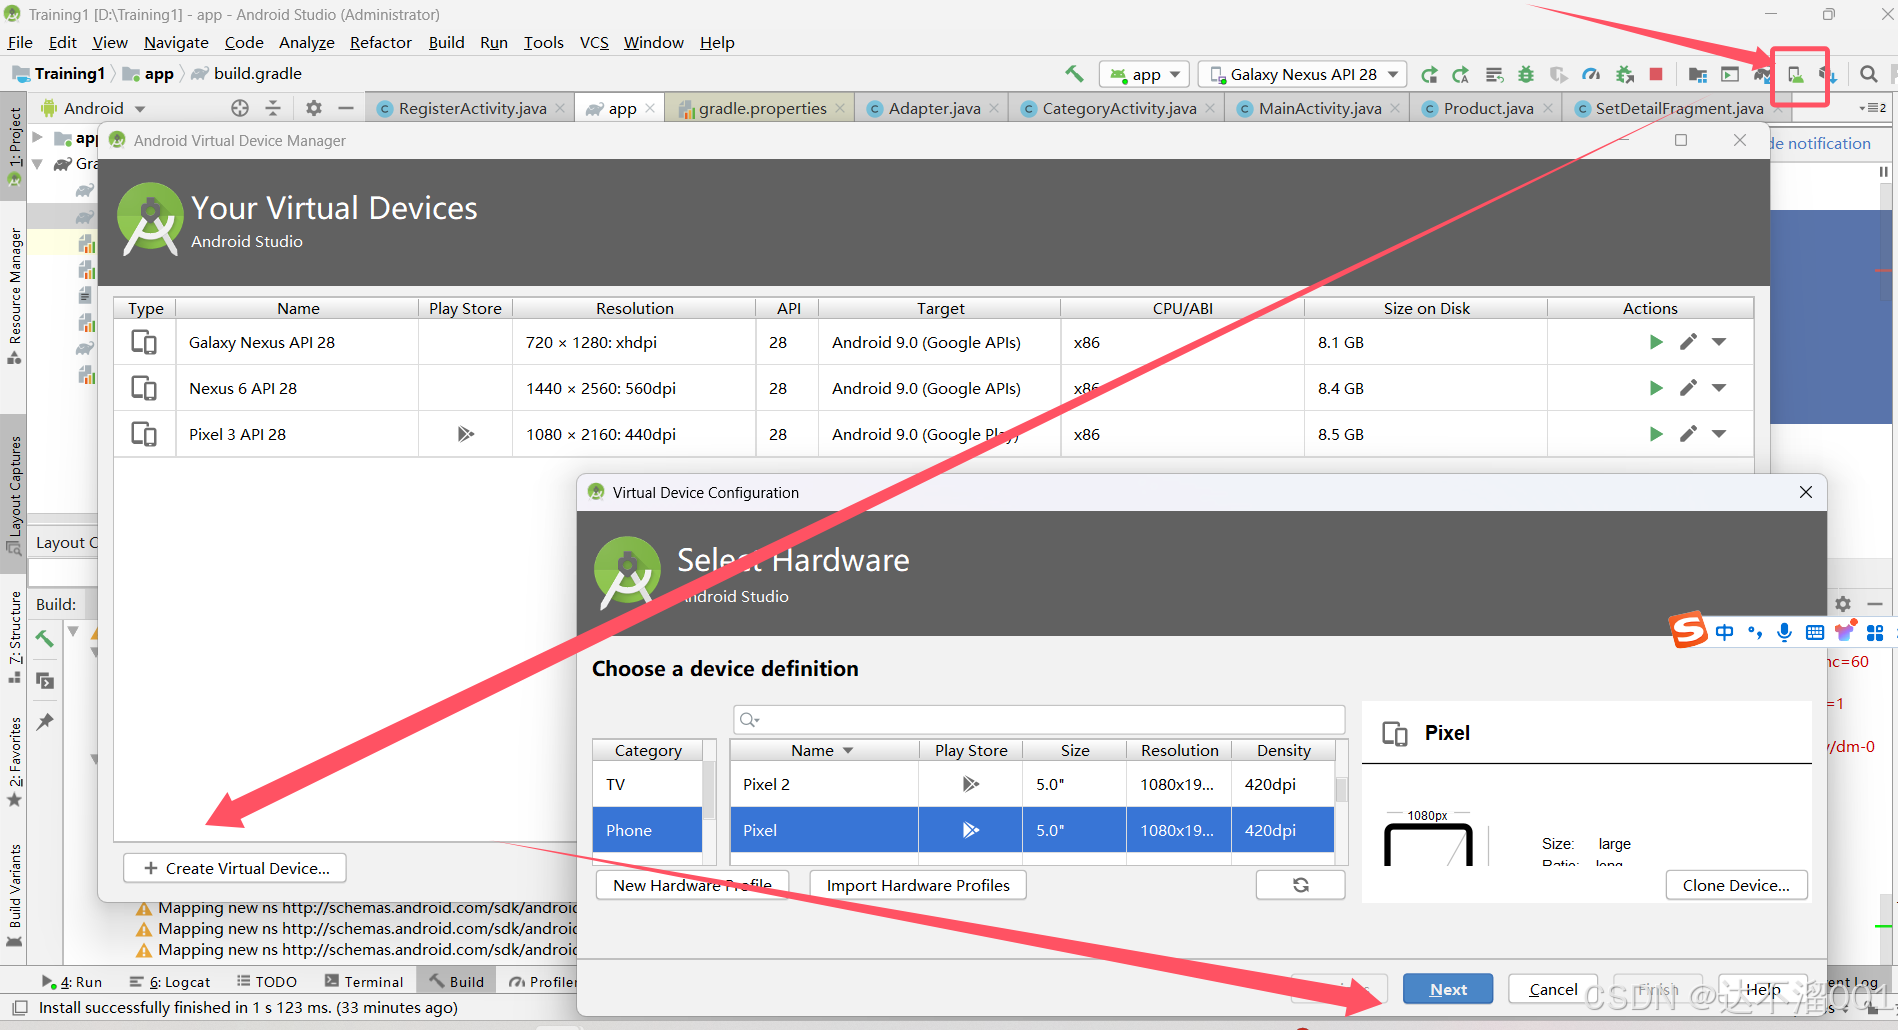Open more actions for Pixel 3 API 28
The height and width of the screenshot is (1030, 1898).
point(1719,434)
